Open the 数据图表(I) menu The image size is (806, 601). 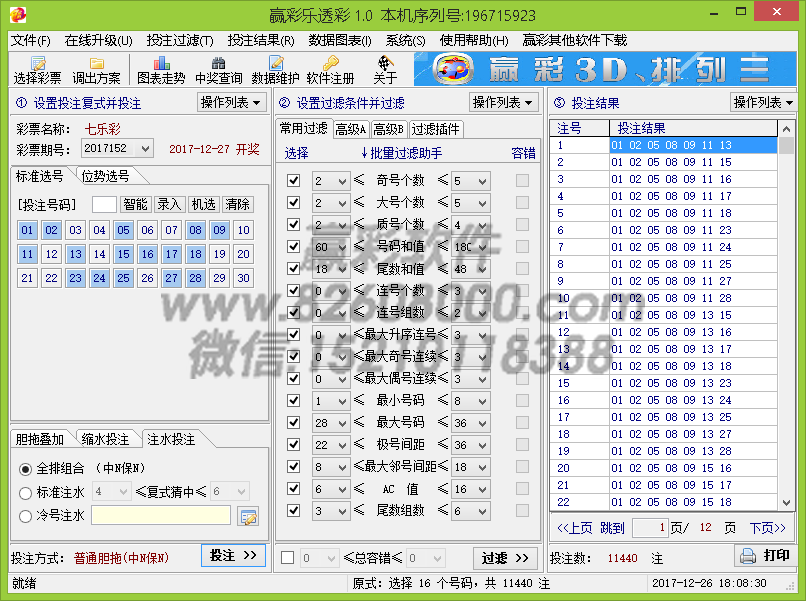(340, 40)
